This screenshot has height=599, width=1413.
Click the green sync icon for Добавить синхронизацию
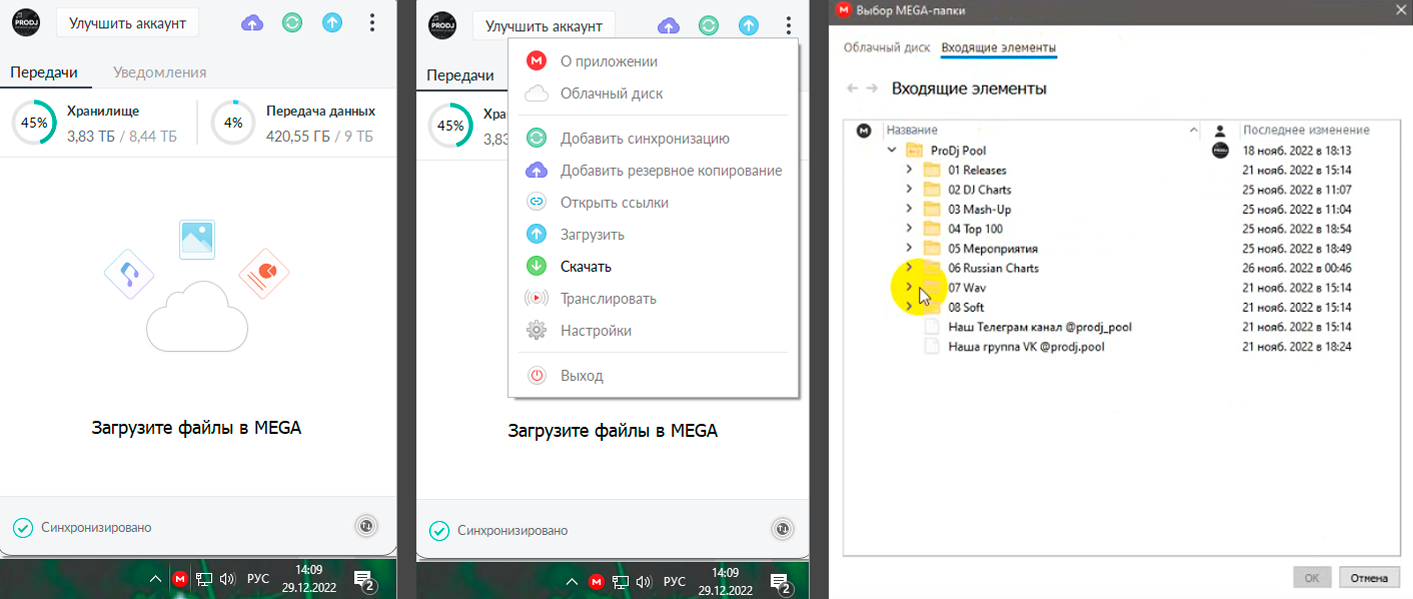537,139
